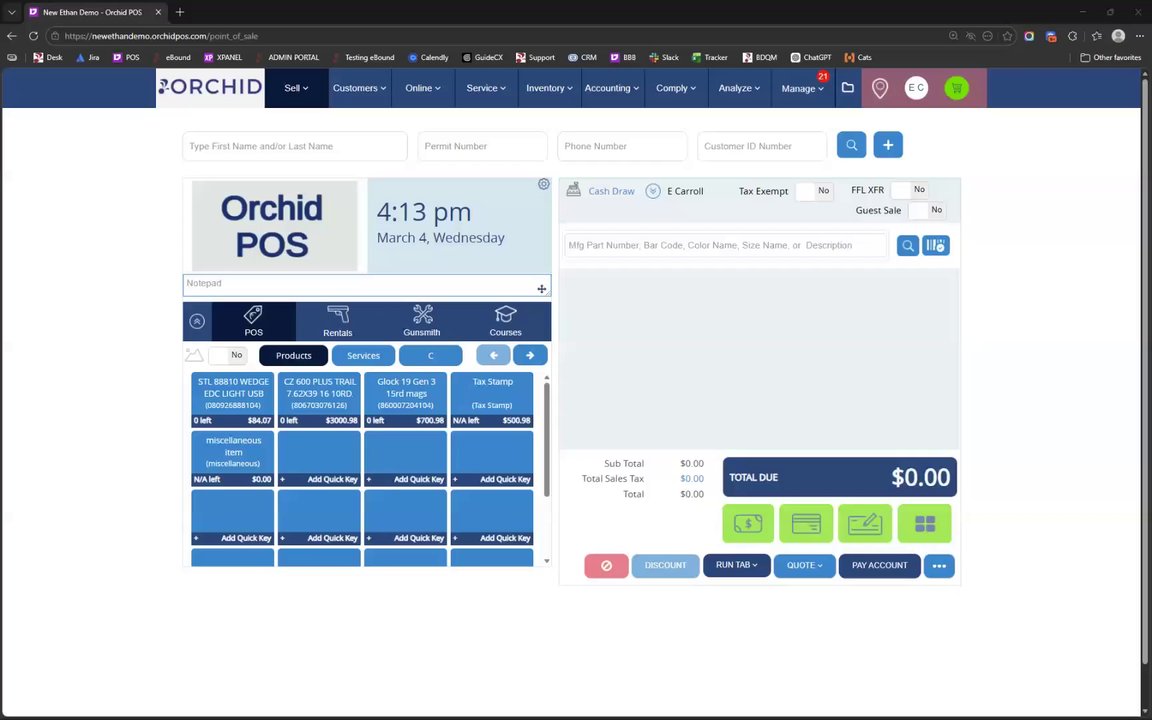Expand the Service dropdown menu

pos(486,88)
